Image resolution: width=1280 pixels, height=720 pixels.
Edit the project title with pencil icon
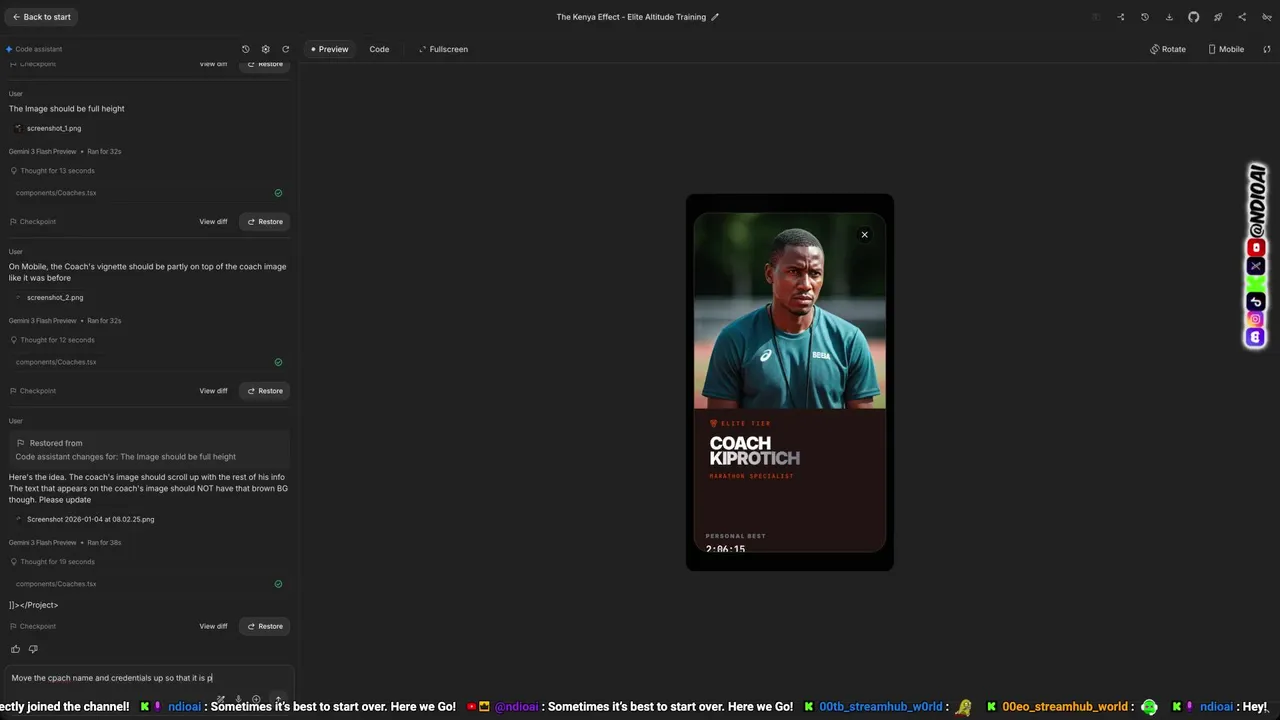[715, 17]
